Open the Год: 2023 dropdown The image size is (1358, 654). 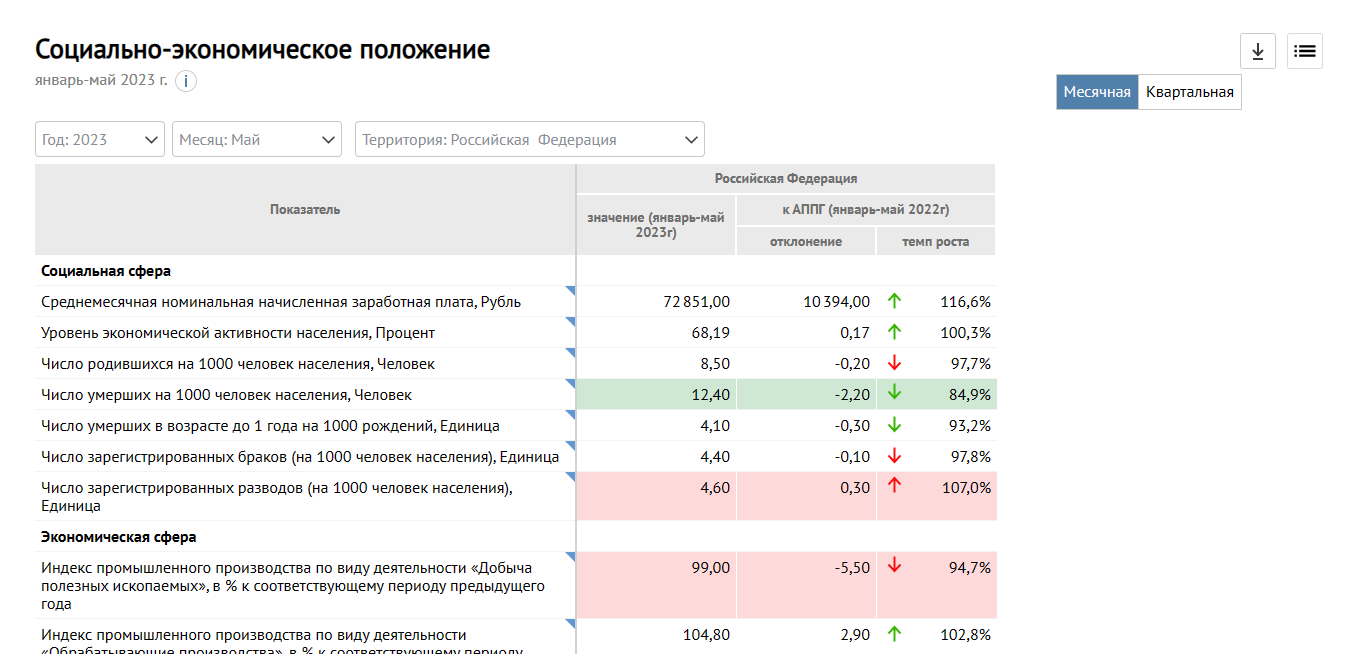[x=100, y=140]
